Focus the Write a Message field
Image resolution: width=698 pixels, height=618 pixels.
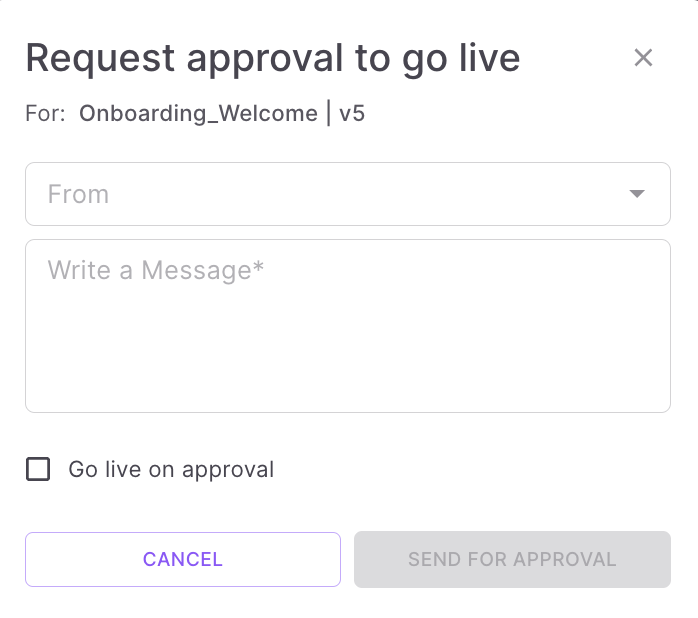click(x=347, y=325)
